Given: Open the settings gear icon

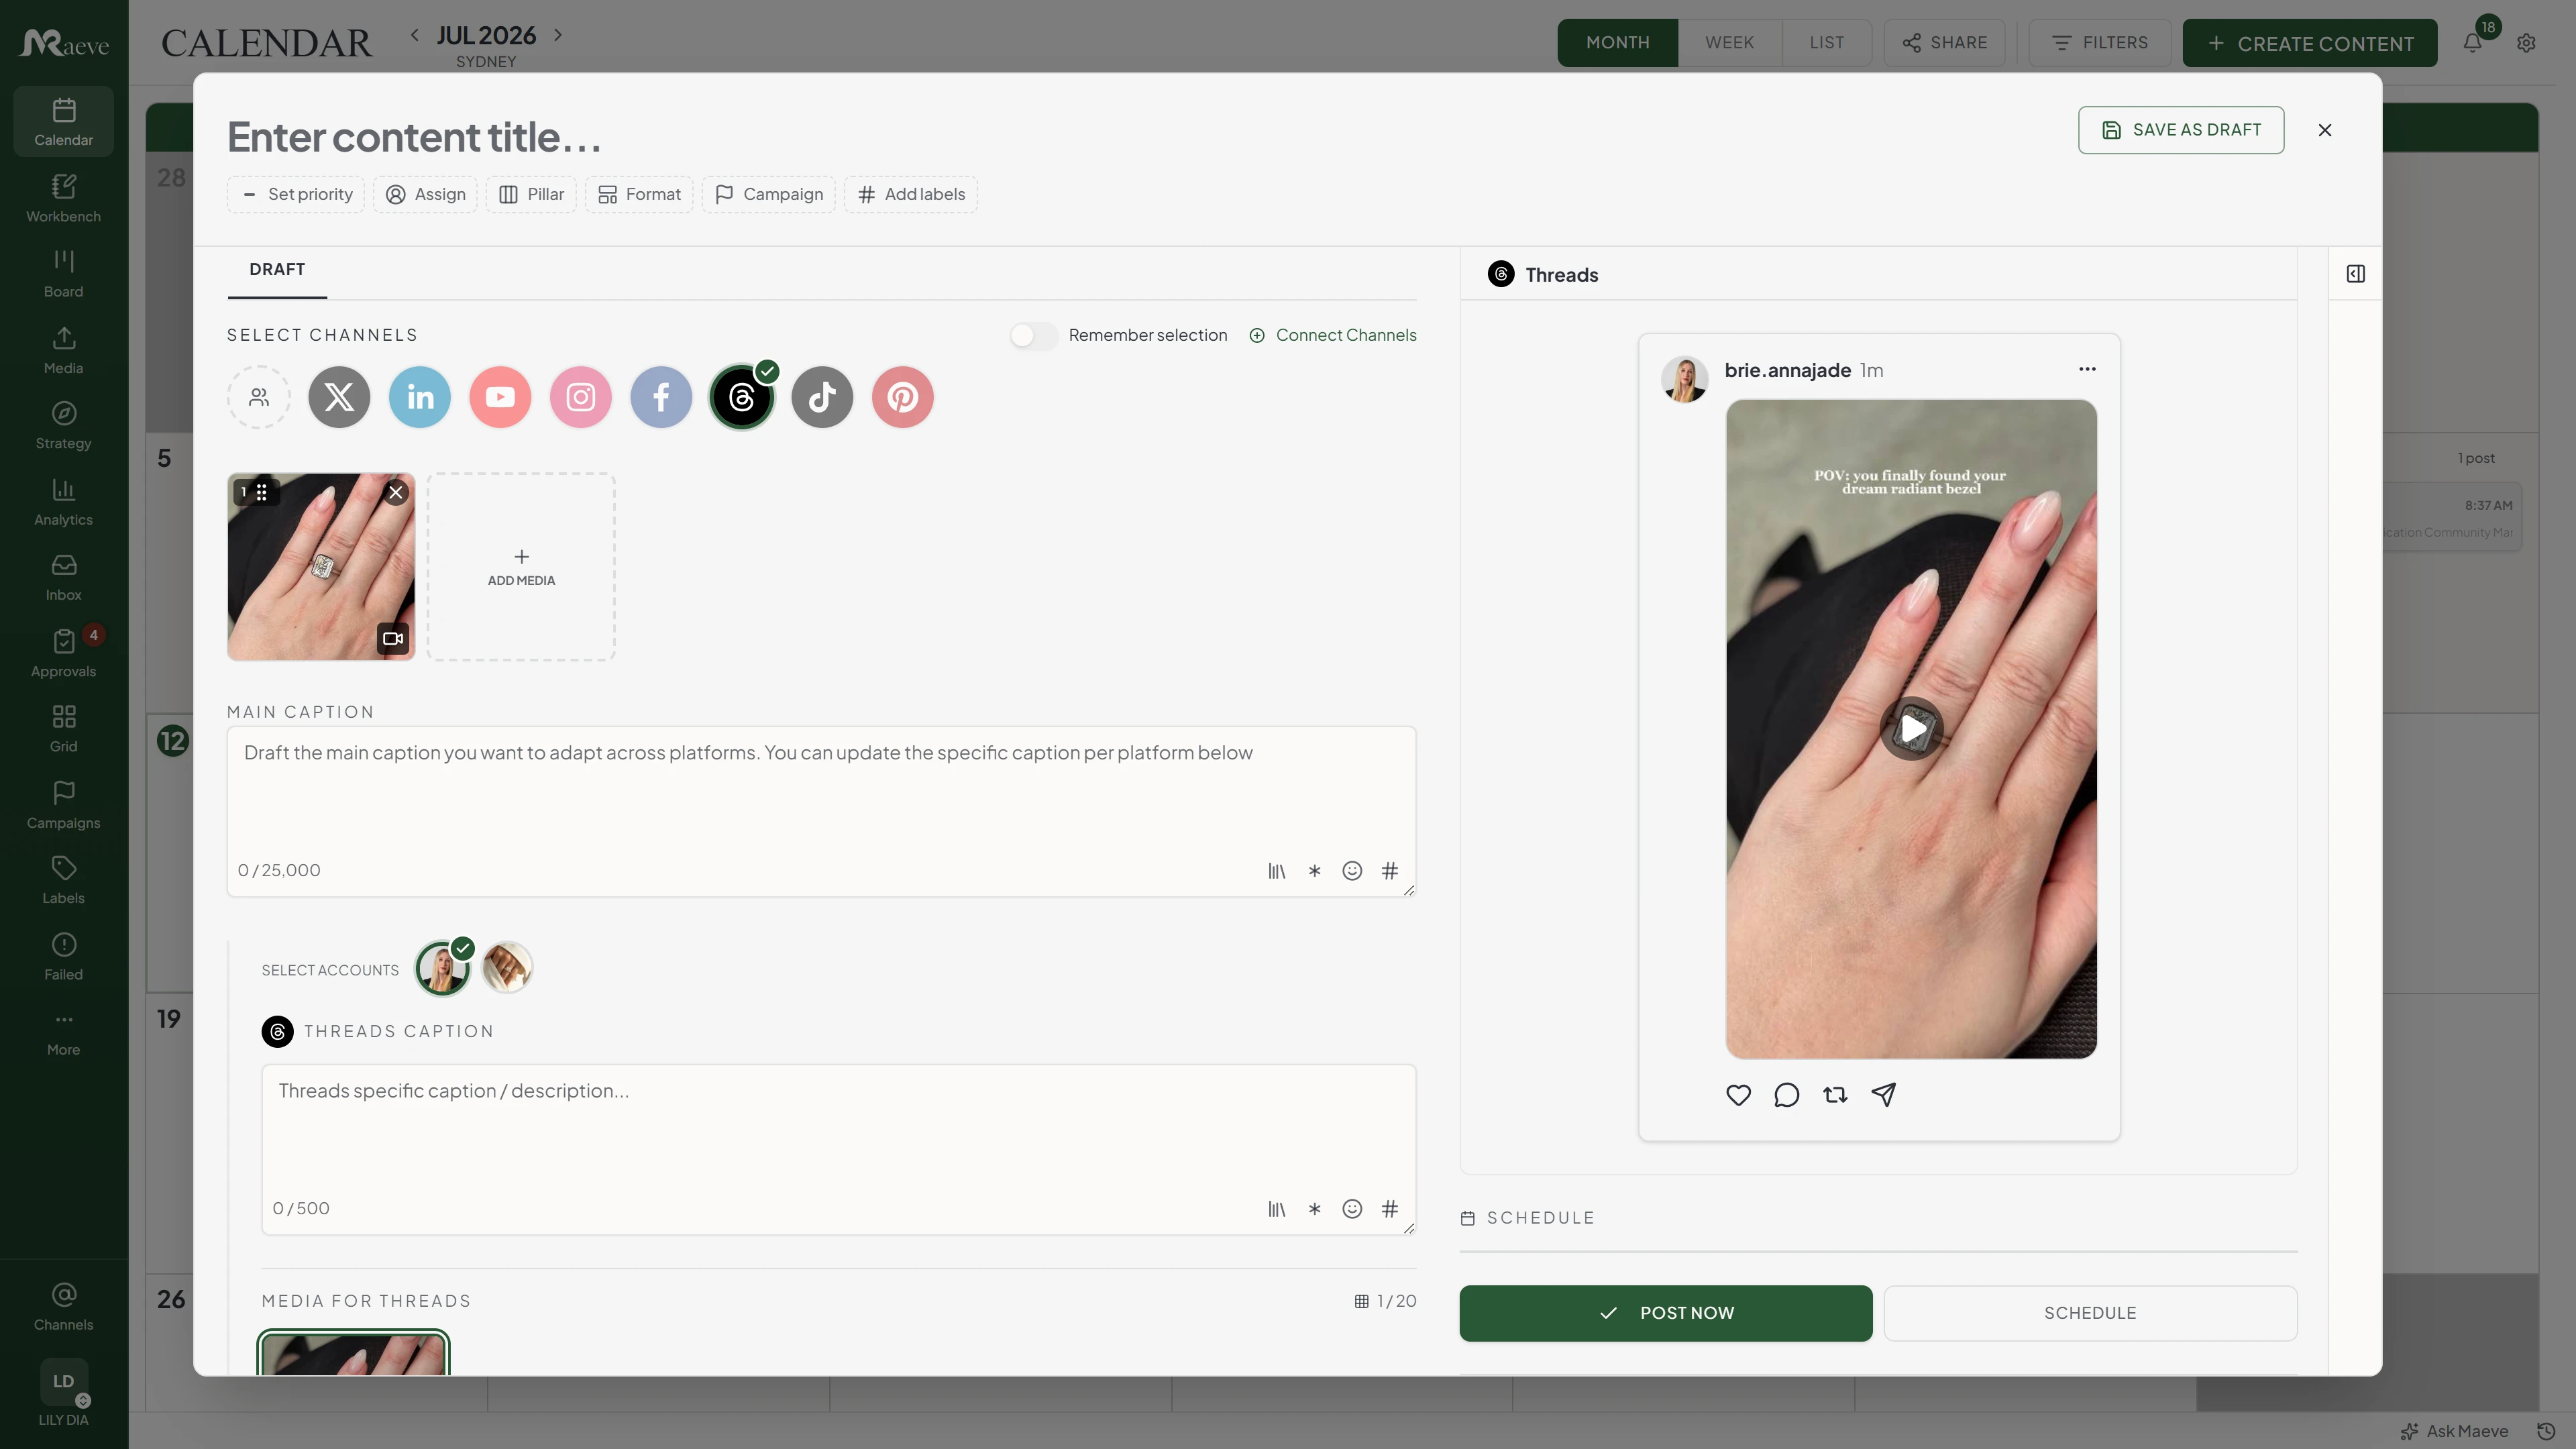Looking at the screenshot, I should coord(2526,43).
